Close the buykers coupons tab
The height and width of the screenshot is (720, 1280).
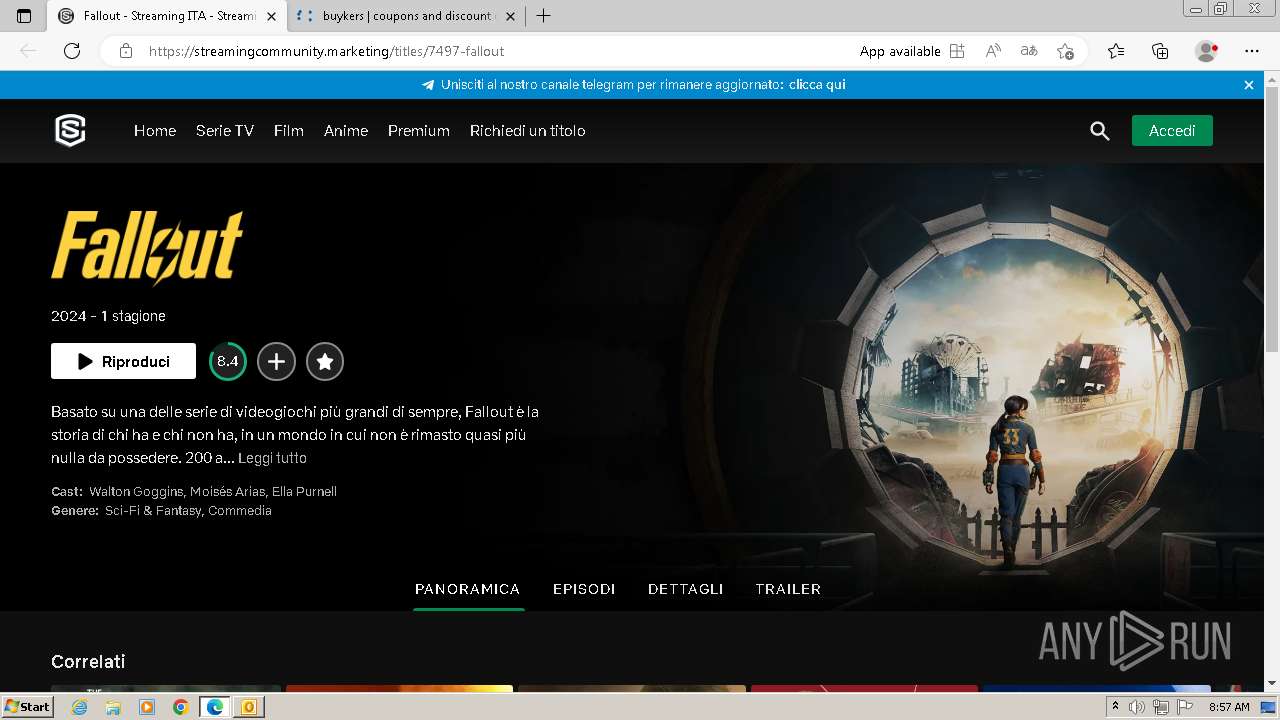click(x=510, y=16)
